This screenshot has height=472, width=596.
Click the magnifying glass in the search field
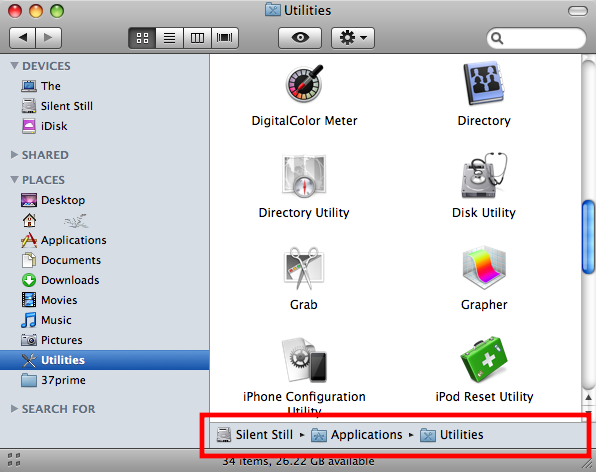click(497, 38)
